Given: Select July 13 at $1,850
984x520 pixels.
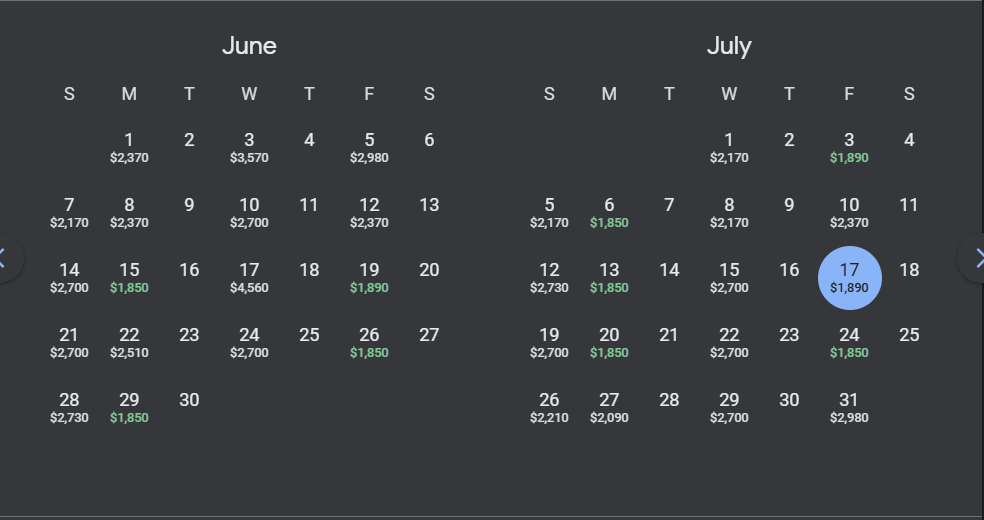Looking at the screenshot, I should pyautogui.click(x=609, y=277).
